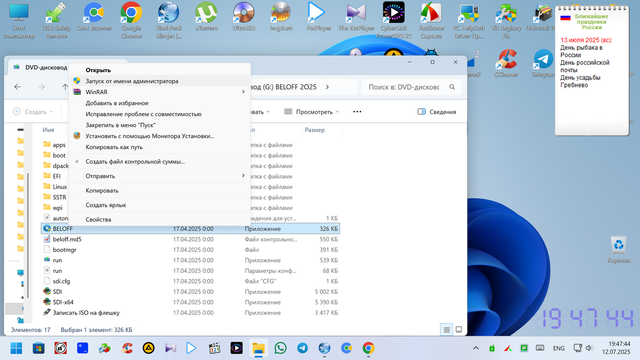Open USB Safely Remove desktop shortcut

[x=56, y=20]
